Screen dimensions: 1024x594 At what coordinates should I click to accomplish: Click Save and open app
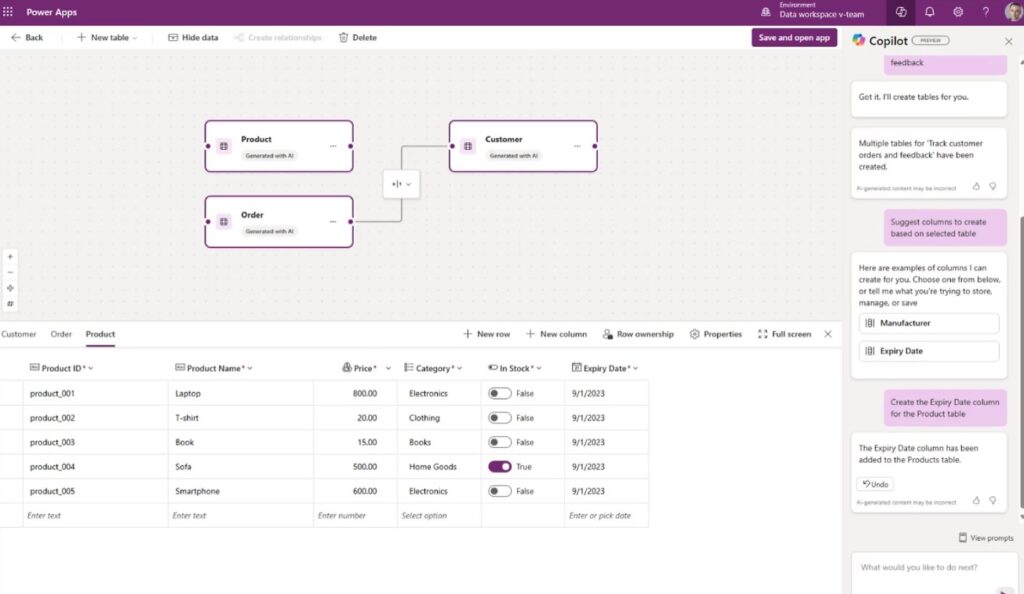(794, 38)
